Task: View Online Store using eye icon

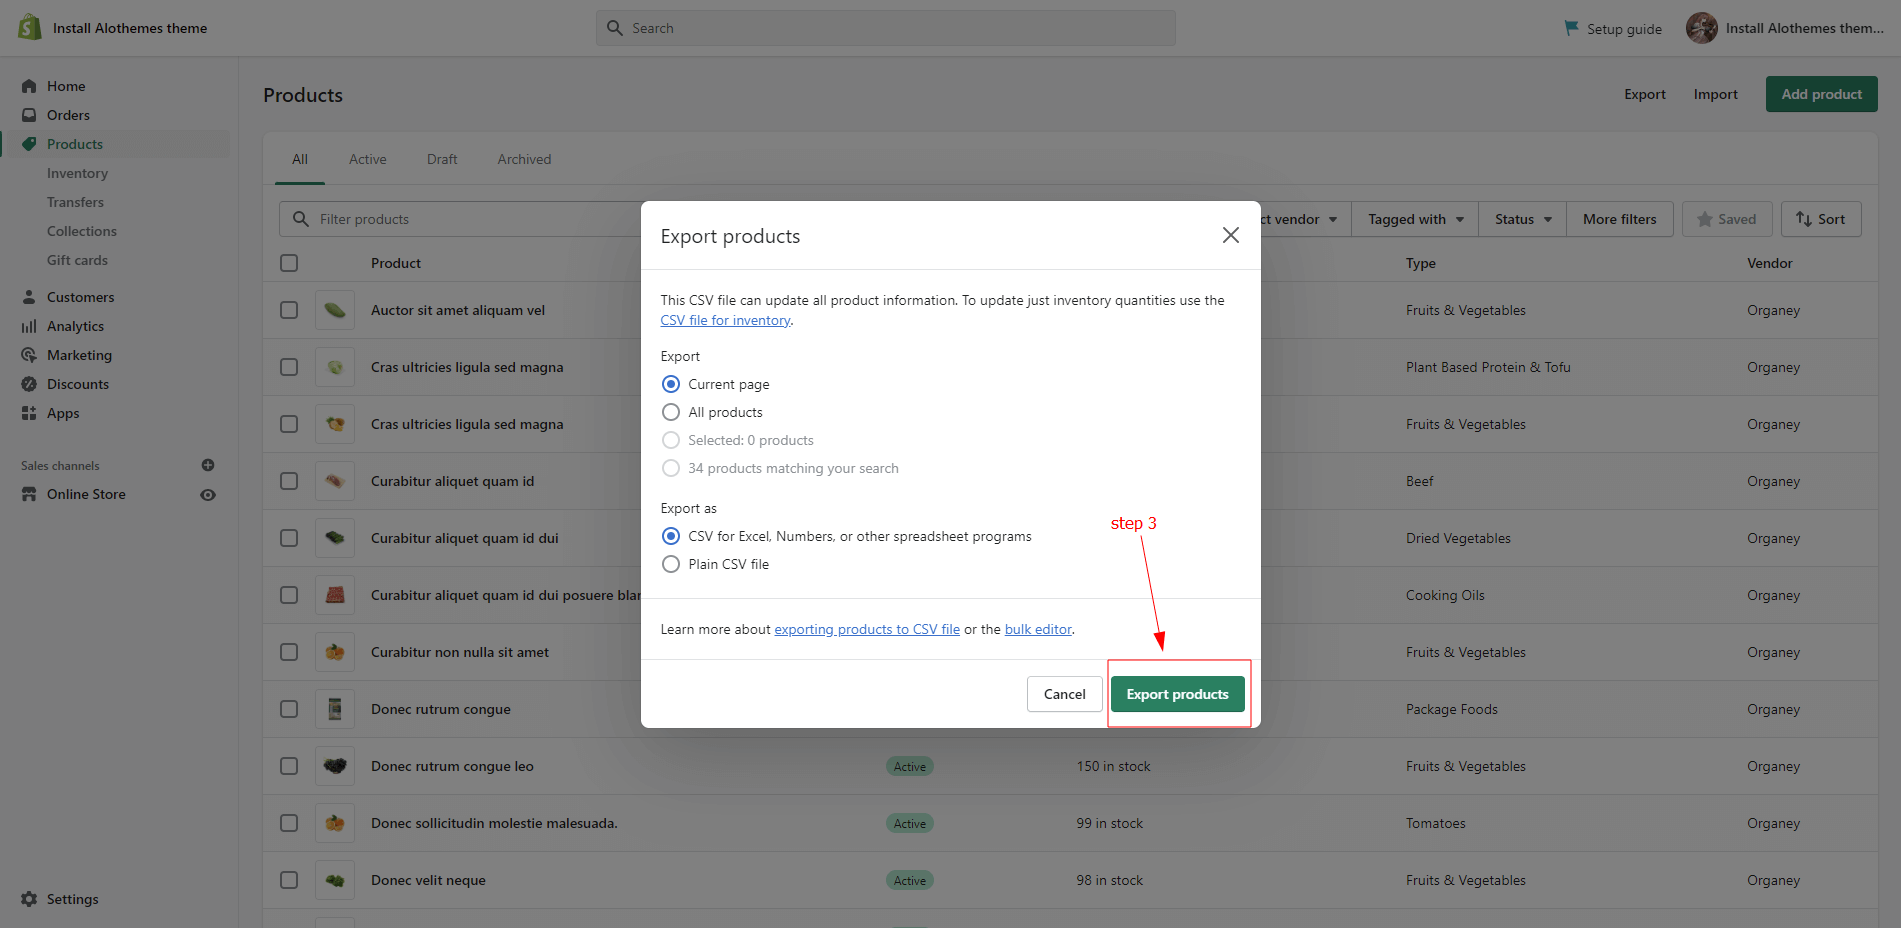Action: pos(208,495)
